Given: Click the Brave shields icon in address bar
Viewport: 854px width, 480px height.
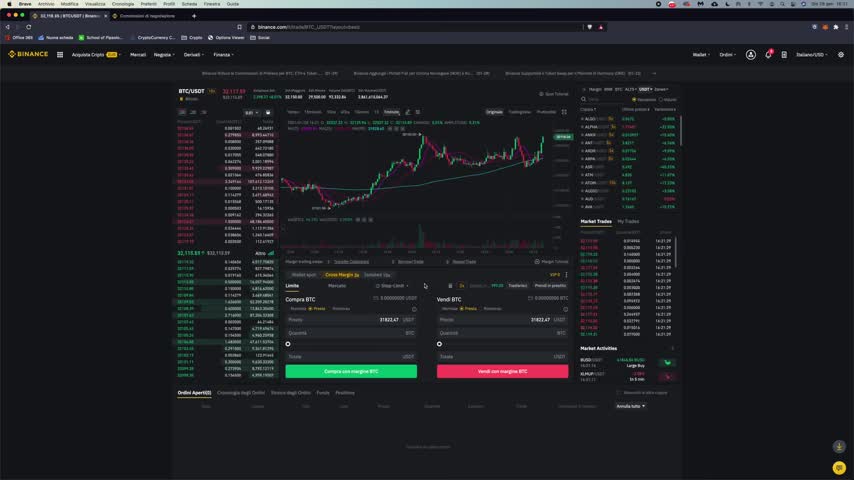Looking at the screenshot, I should (x=590, y=27).
